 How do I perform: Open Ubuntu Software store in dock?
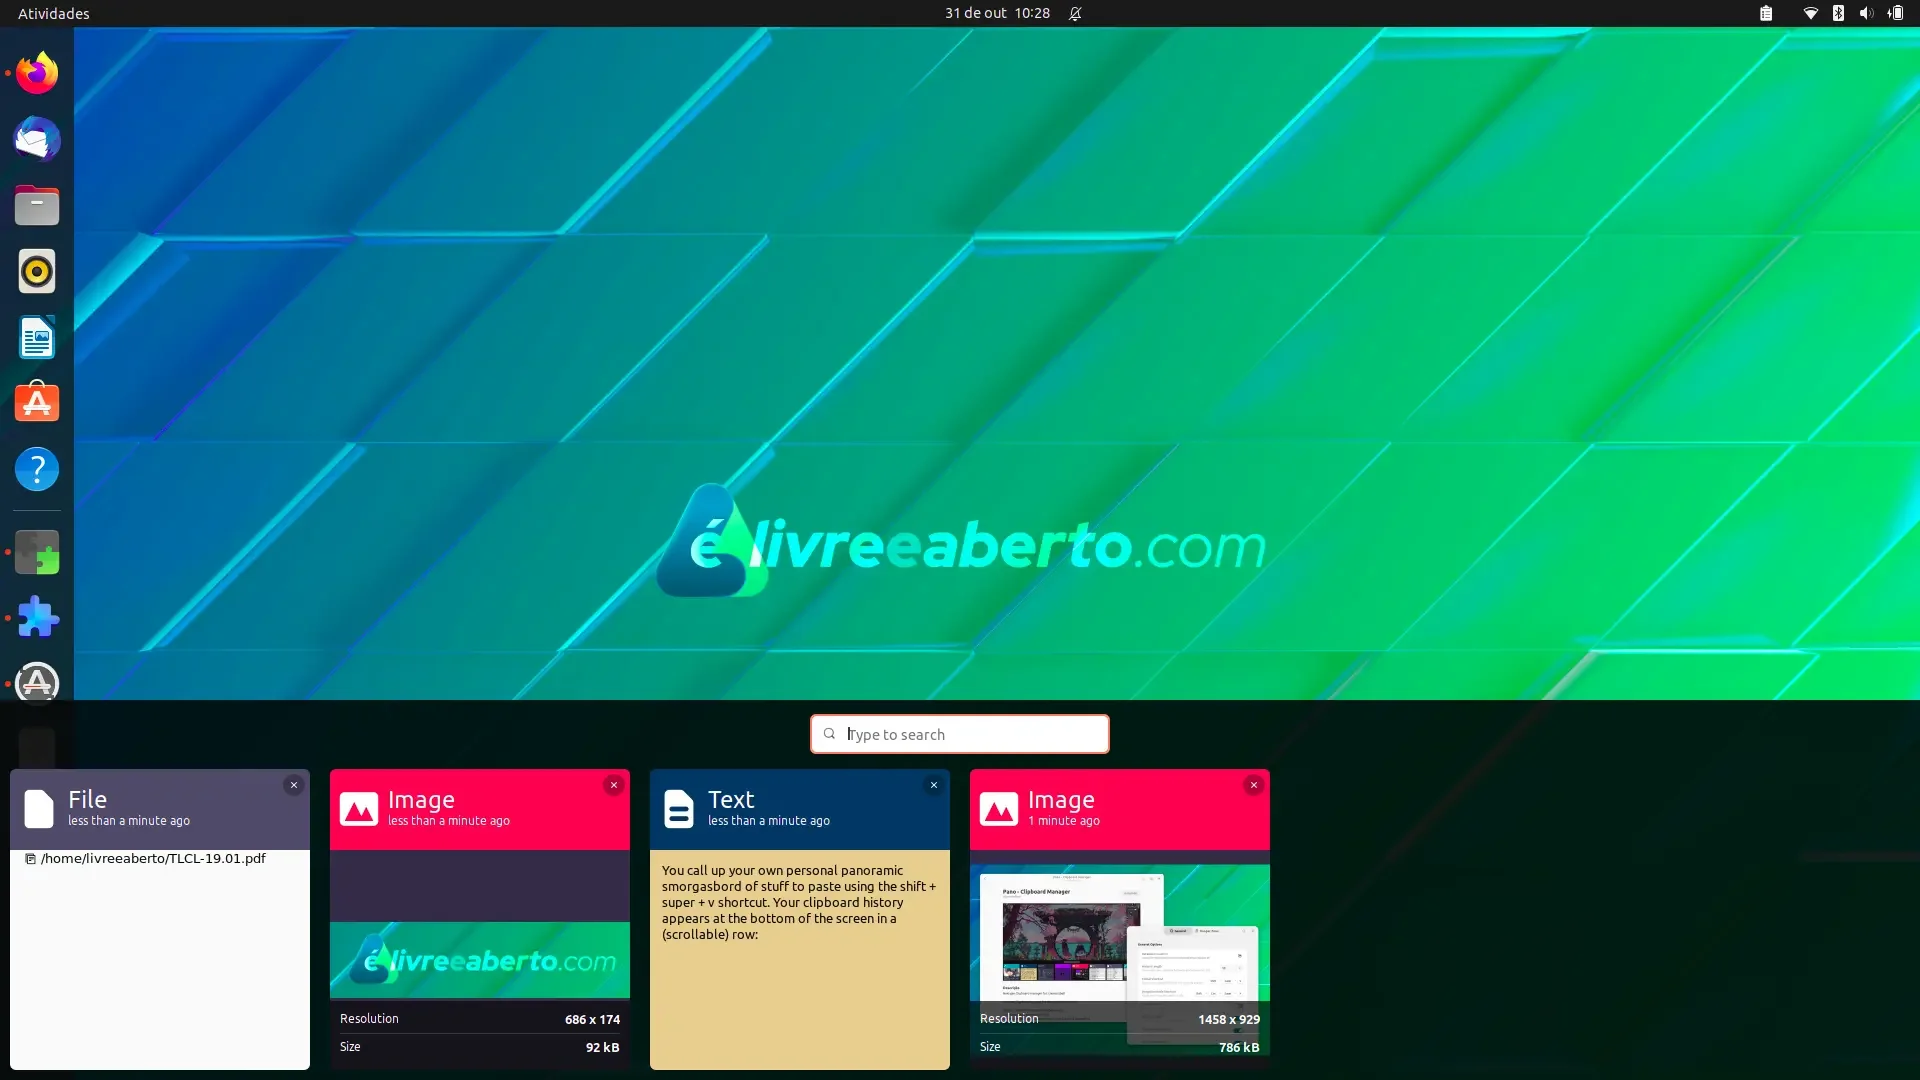[37, 403]
